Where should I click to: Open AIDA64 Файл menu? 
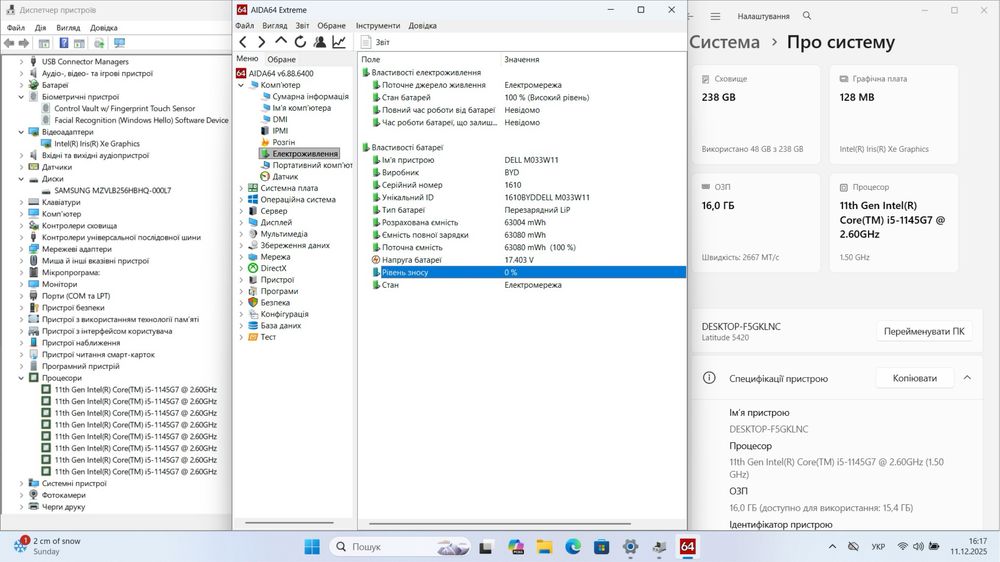click(244, 26)
